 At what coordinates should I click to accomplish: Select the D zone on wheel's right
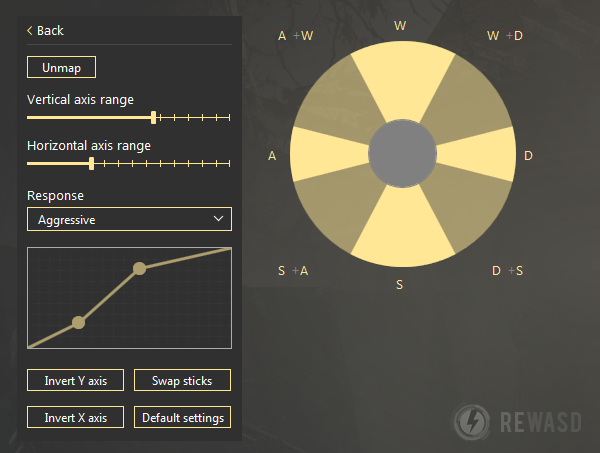click(x=476, y=154)
